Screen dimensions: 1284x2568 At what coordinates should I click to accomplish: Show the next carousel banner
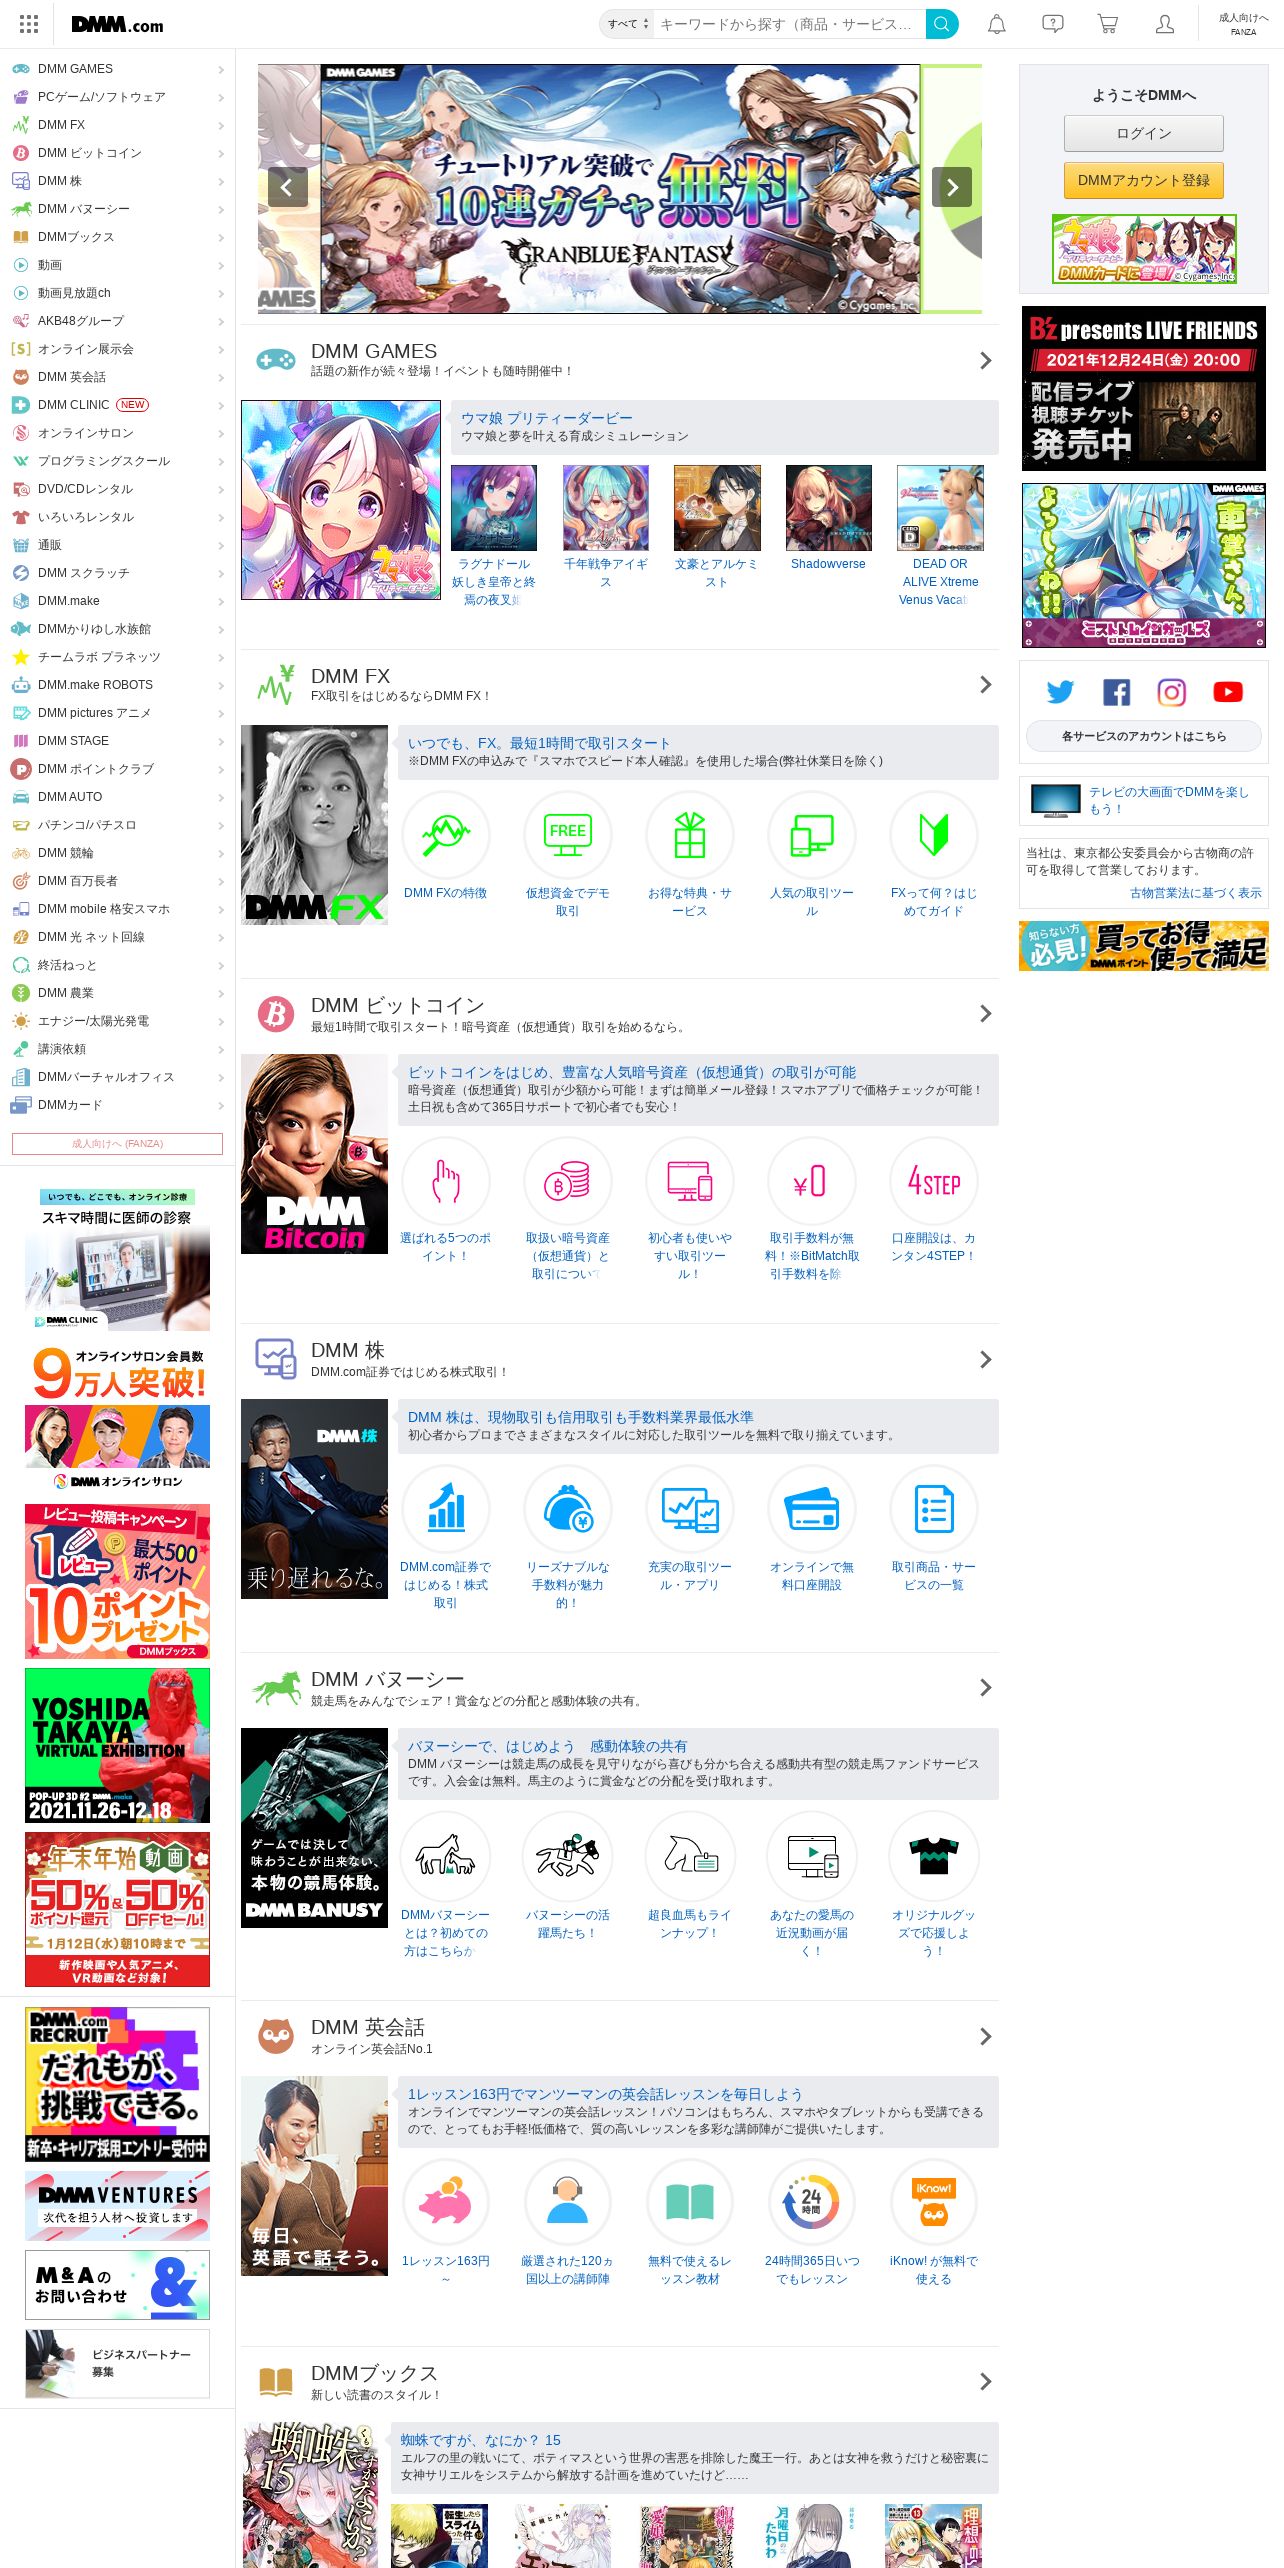point(952,187)
